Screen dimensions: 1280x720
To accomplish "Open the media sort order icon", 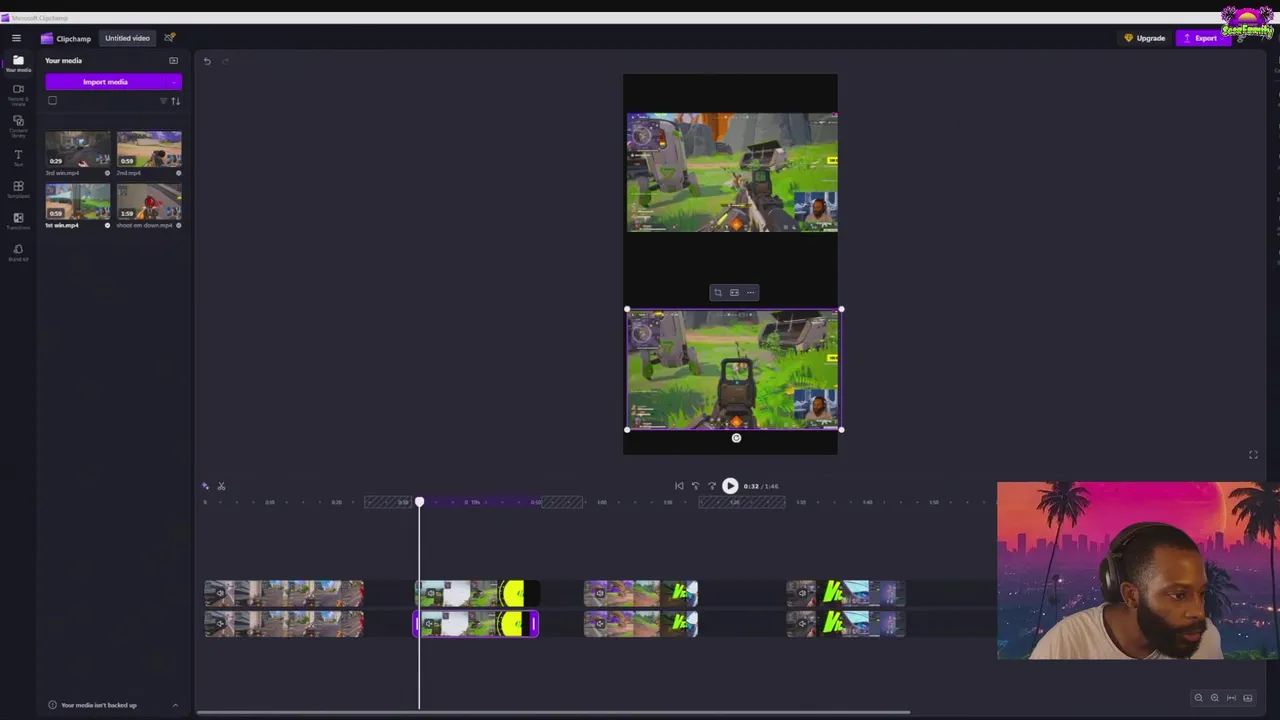I will pyautogui.click(x=176, y=101).
